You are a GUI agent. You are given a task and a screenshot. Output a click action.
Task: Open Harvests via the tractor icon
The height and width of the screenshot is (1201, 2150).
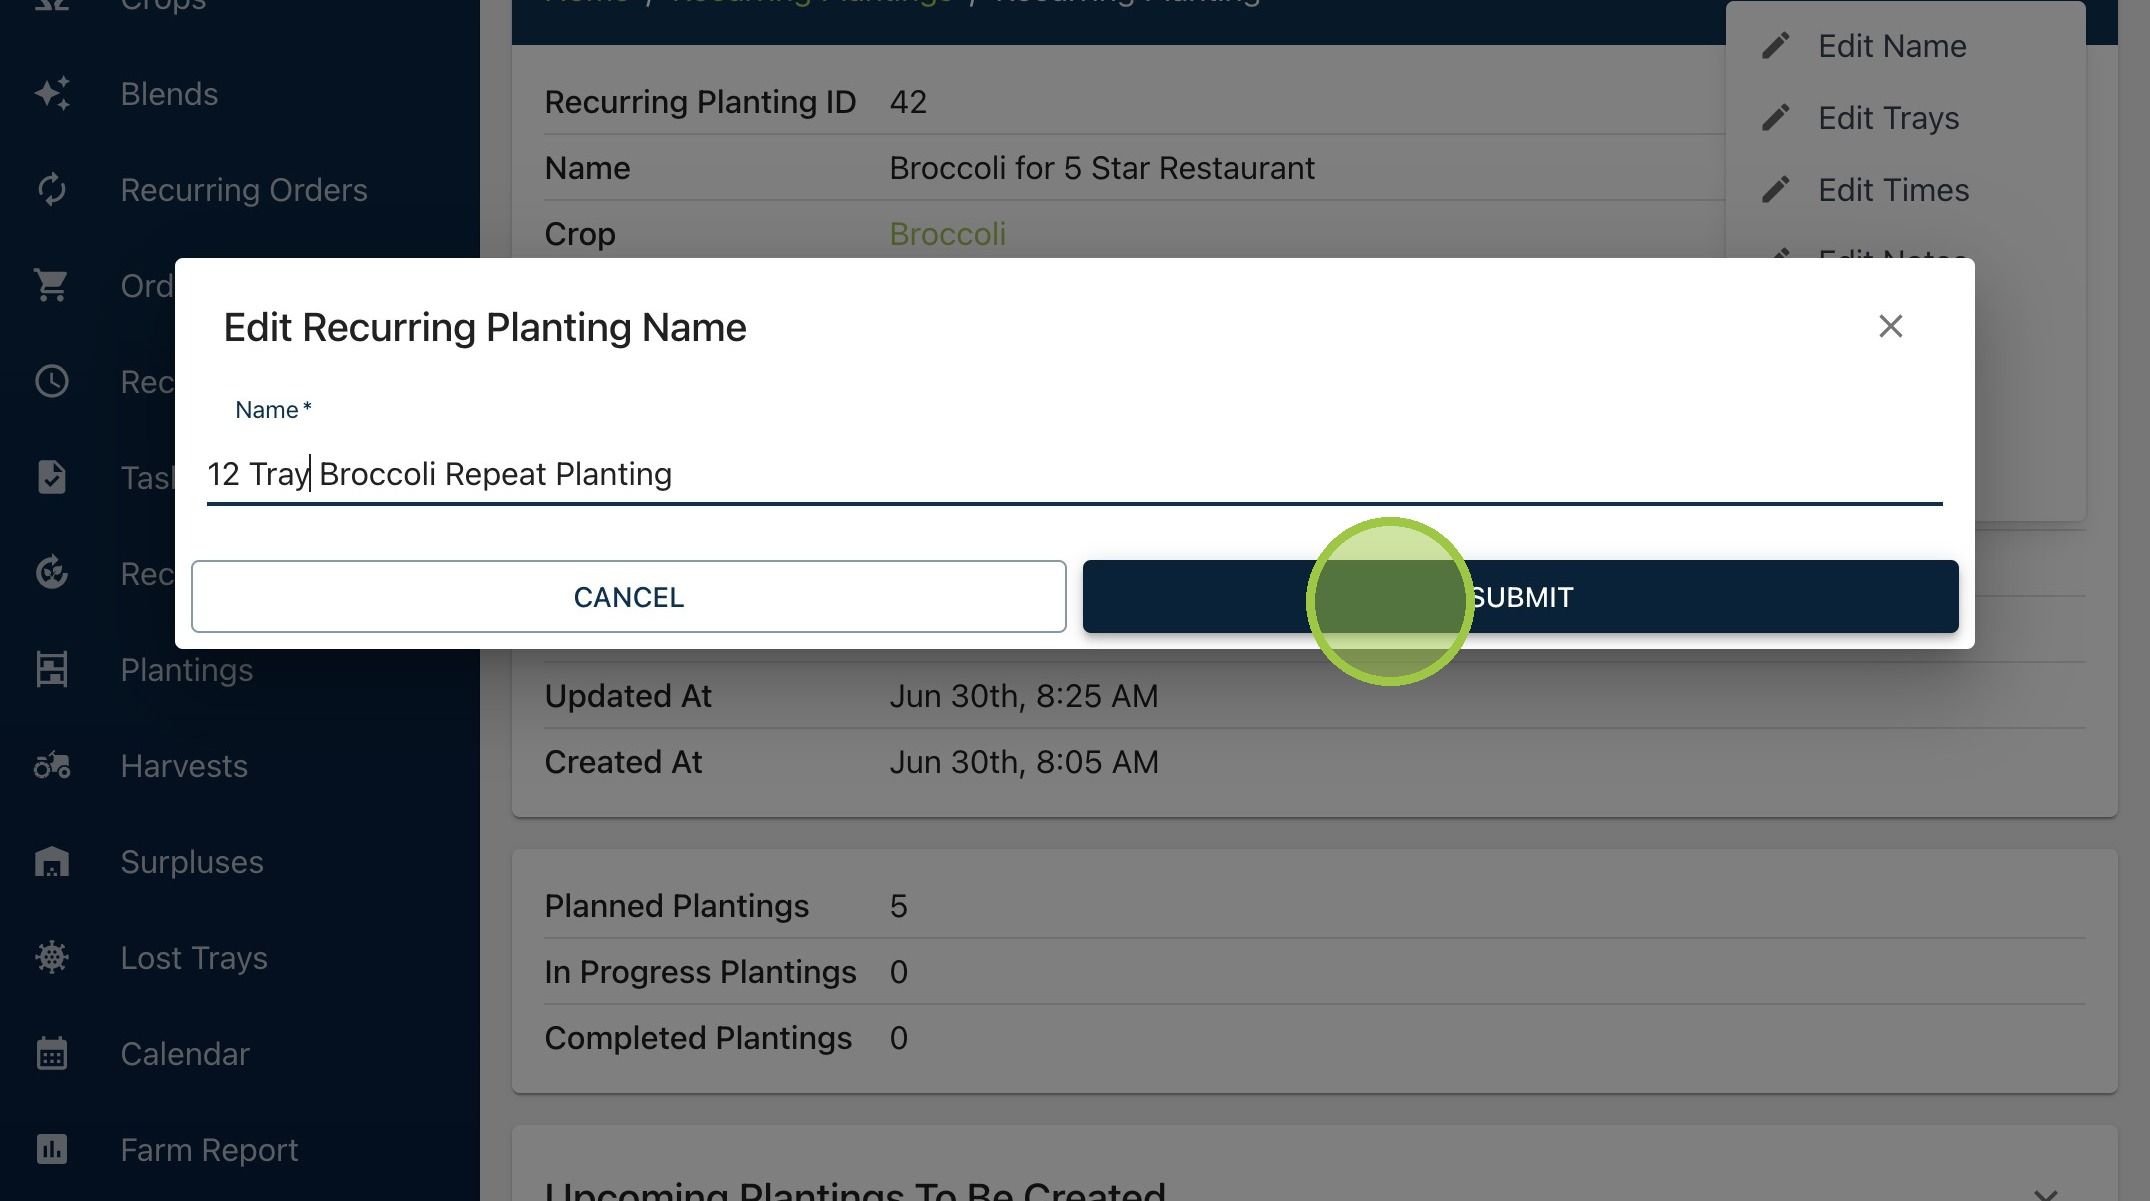(x=52, y=766)
